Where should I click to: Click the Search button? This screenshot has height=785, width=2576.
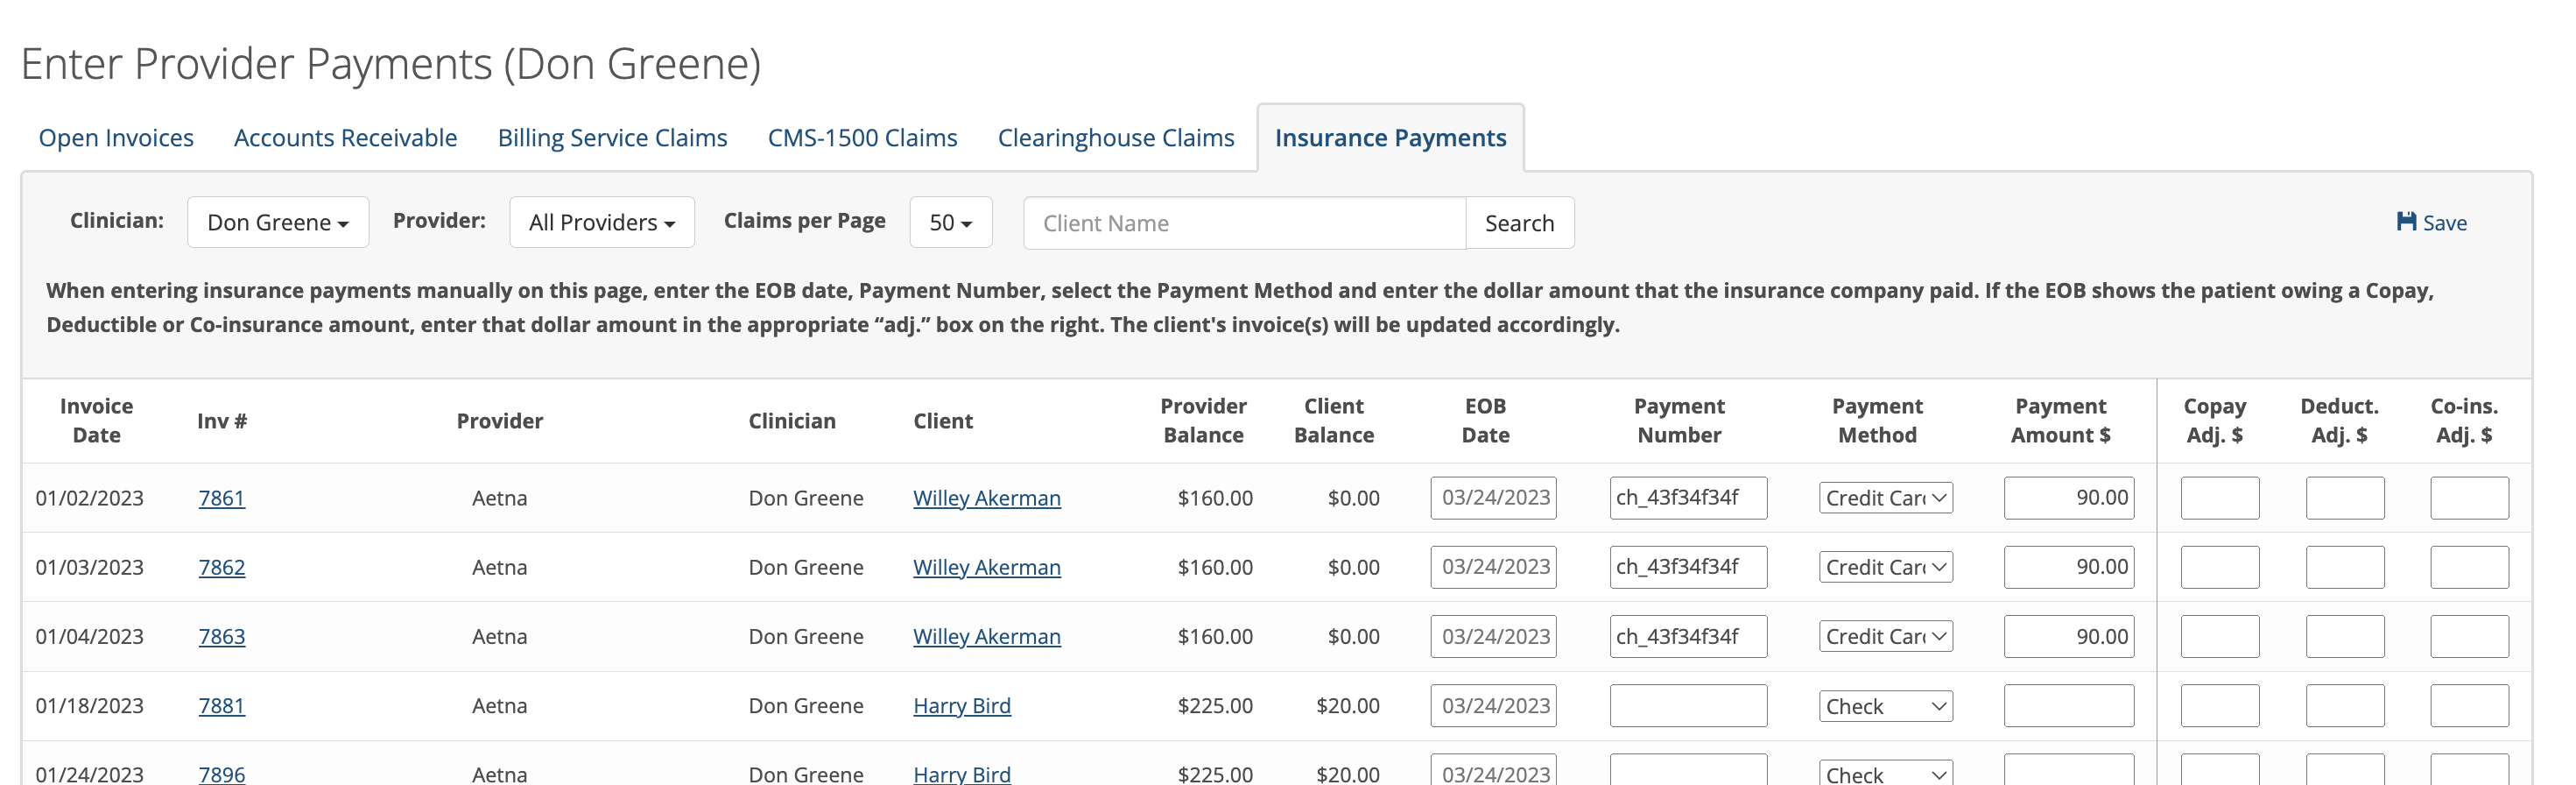pyautogui.click(x=1519, y=223)
